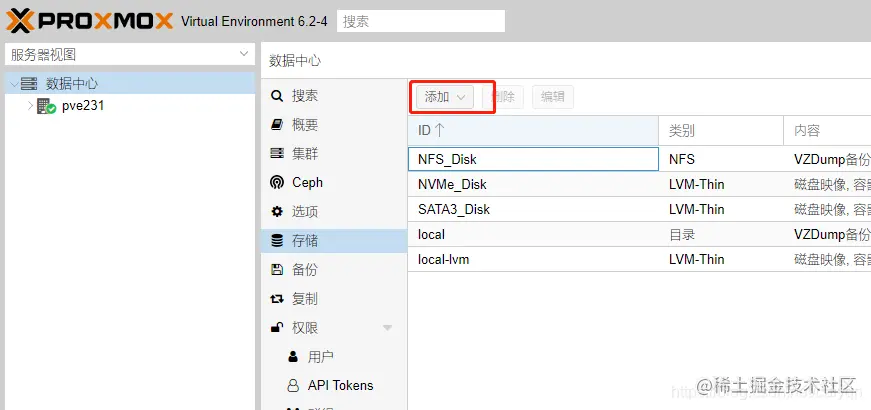Open the 集群 menu item

click(x=334, y=154)
